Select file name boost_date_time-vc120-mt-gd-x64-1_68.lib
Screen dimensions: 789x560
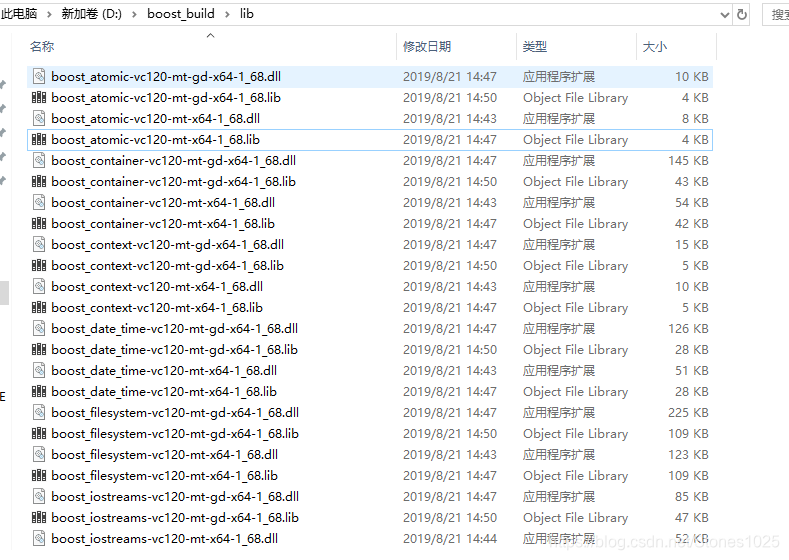[175, 350]
